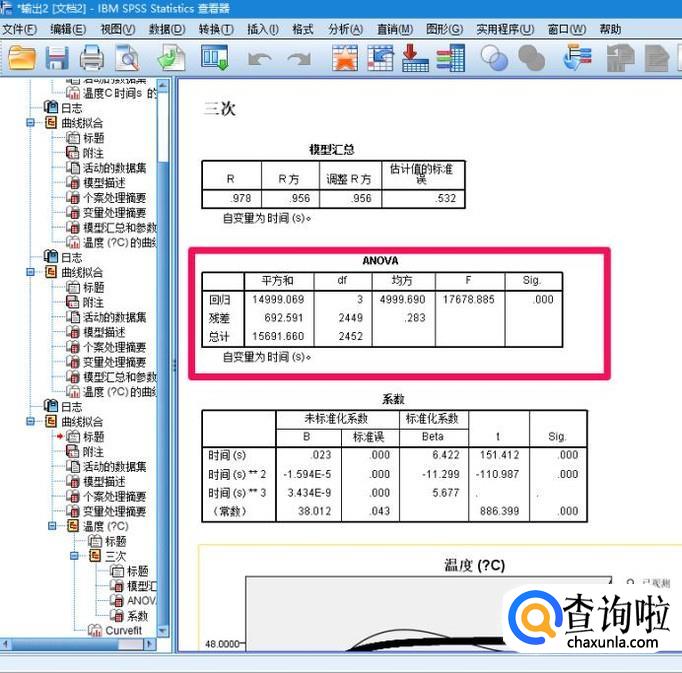
Task: Click the colored outline bars toolbar icon
Action: [x=577, y=57]
